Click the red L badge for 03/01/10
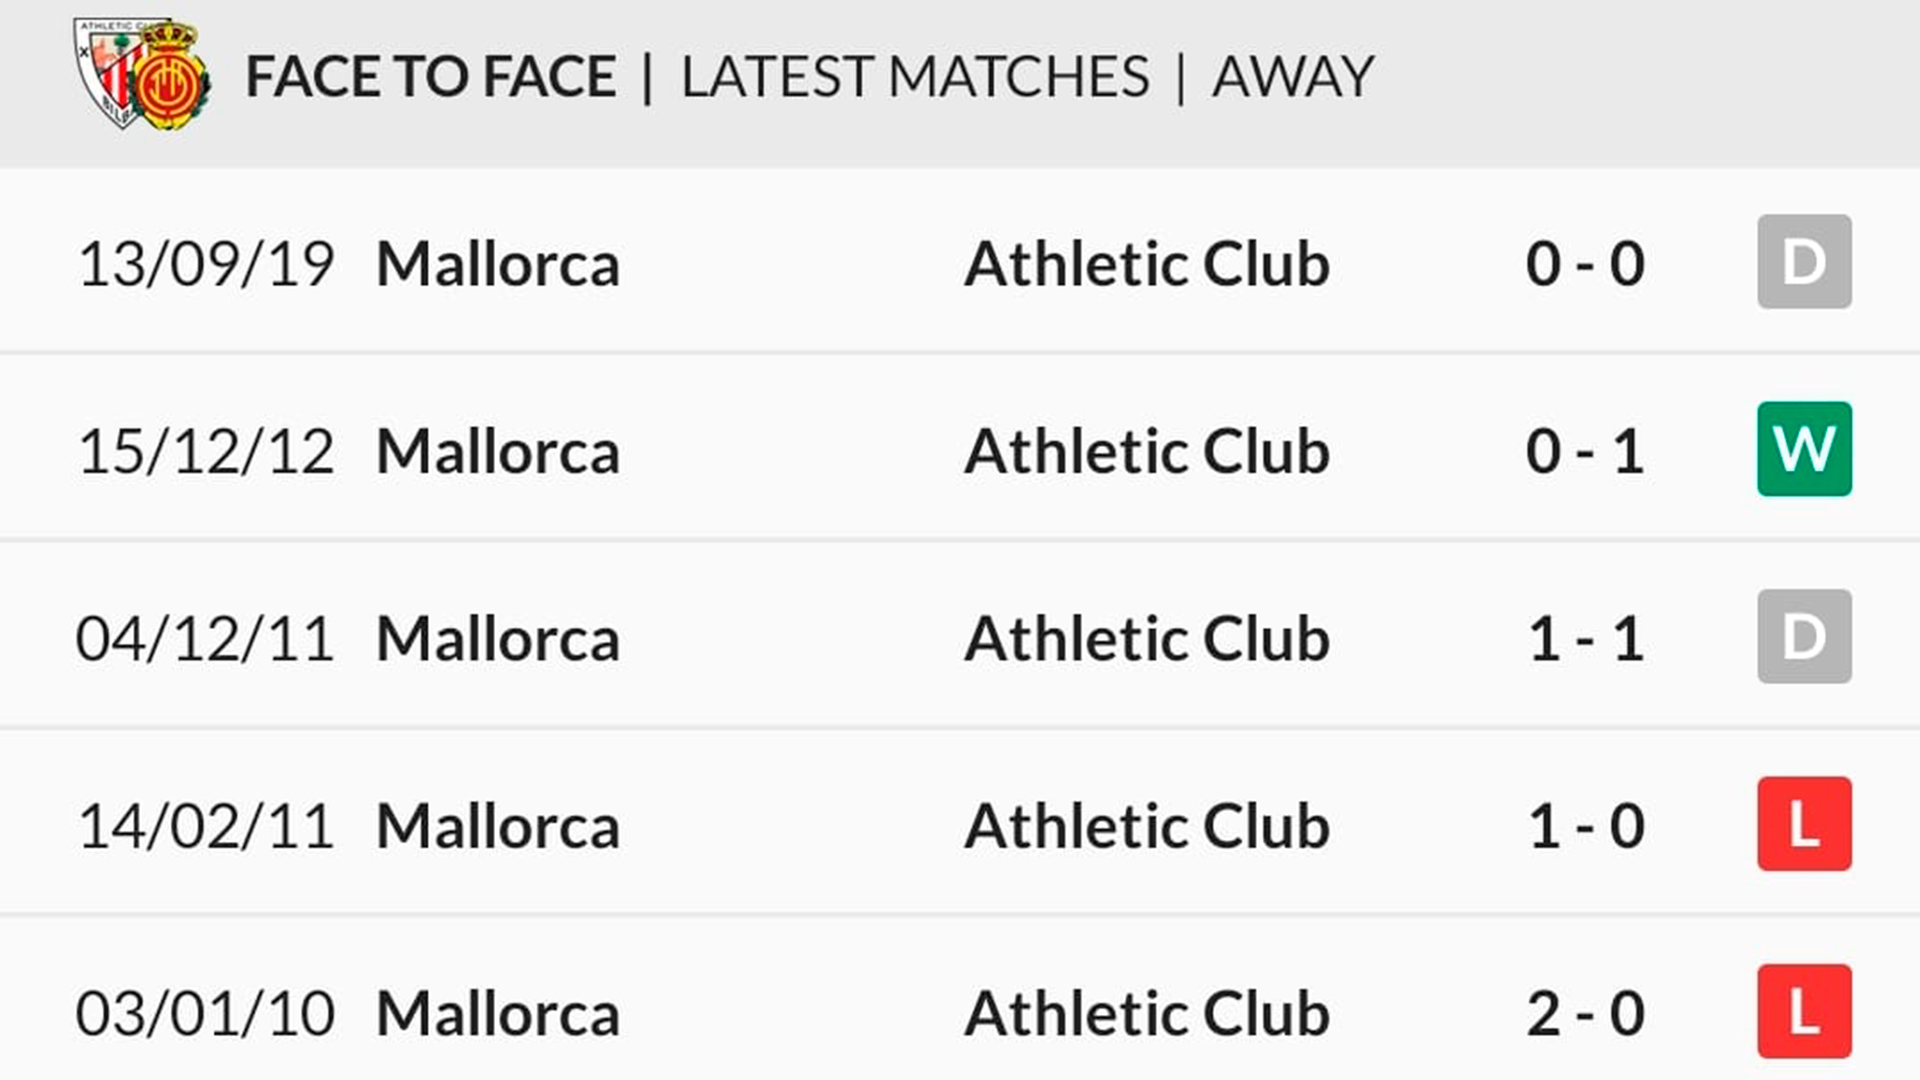The height and width of the screenshot is (1080, 1920). (x=1804, y=1011)
